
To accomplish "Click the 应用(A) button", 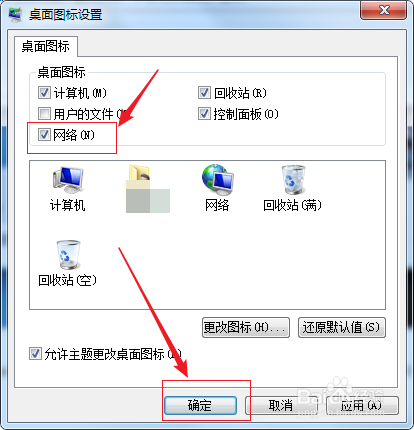I will (x=362, y=405).
